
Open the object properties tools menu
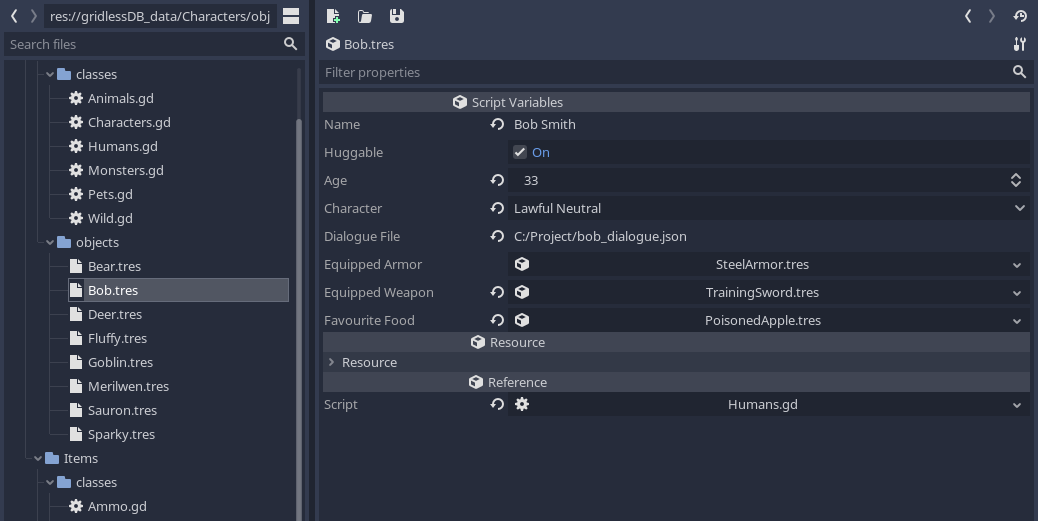pyautogui.click(x=1020, y=44)
